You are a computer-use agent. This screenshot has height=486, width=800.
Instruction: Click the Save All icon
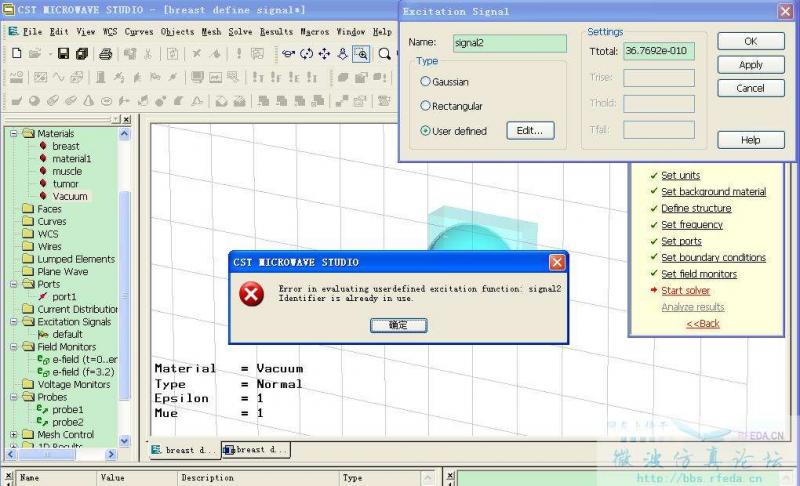(82, 53)
